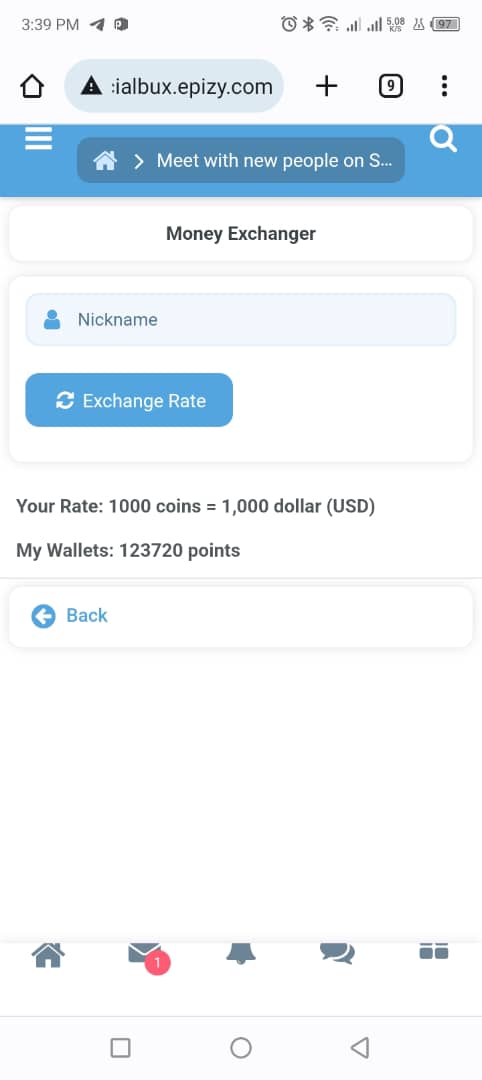The image size is (482, 1080).
Task: Click the Meet with new people breadcrumb
Action: [275, 160]
